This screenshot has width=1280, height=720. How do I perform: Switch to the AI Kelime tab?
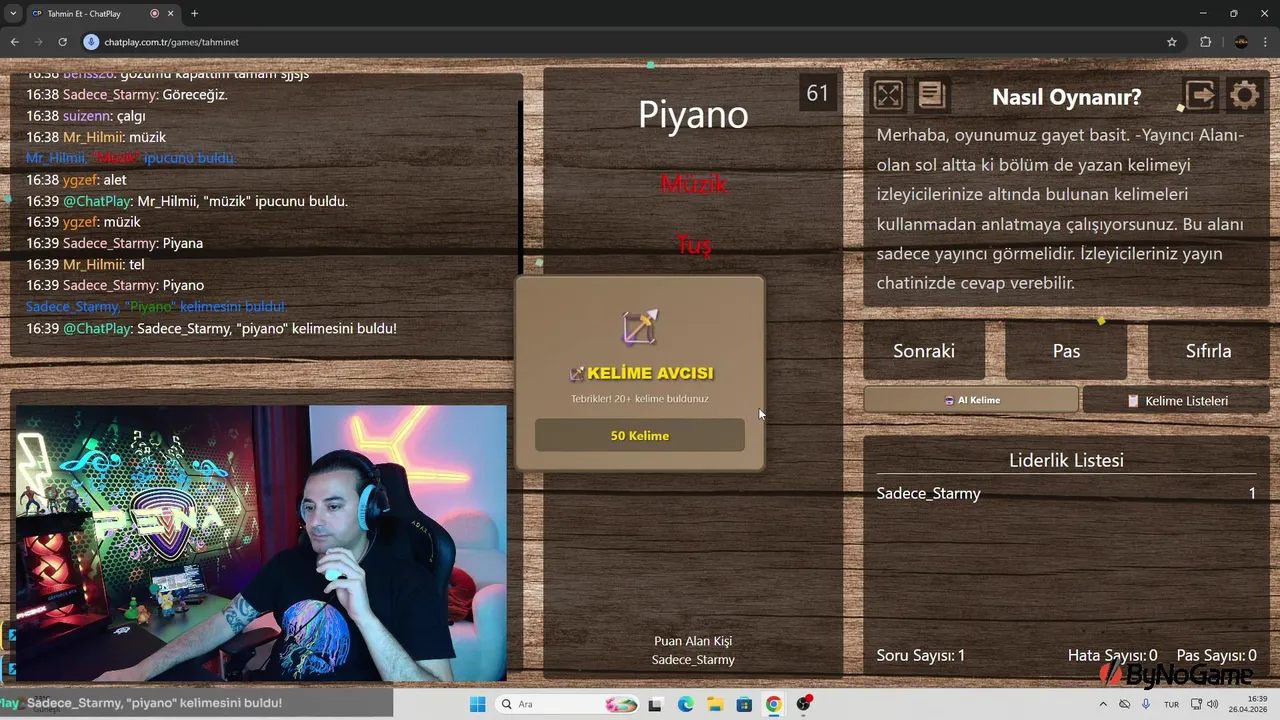[x=971, y=400]
